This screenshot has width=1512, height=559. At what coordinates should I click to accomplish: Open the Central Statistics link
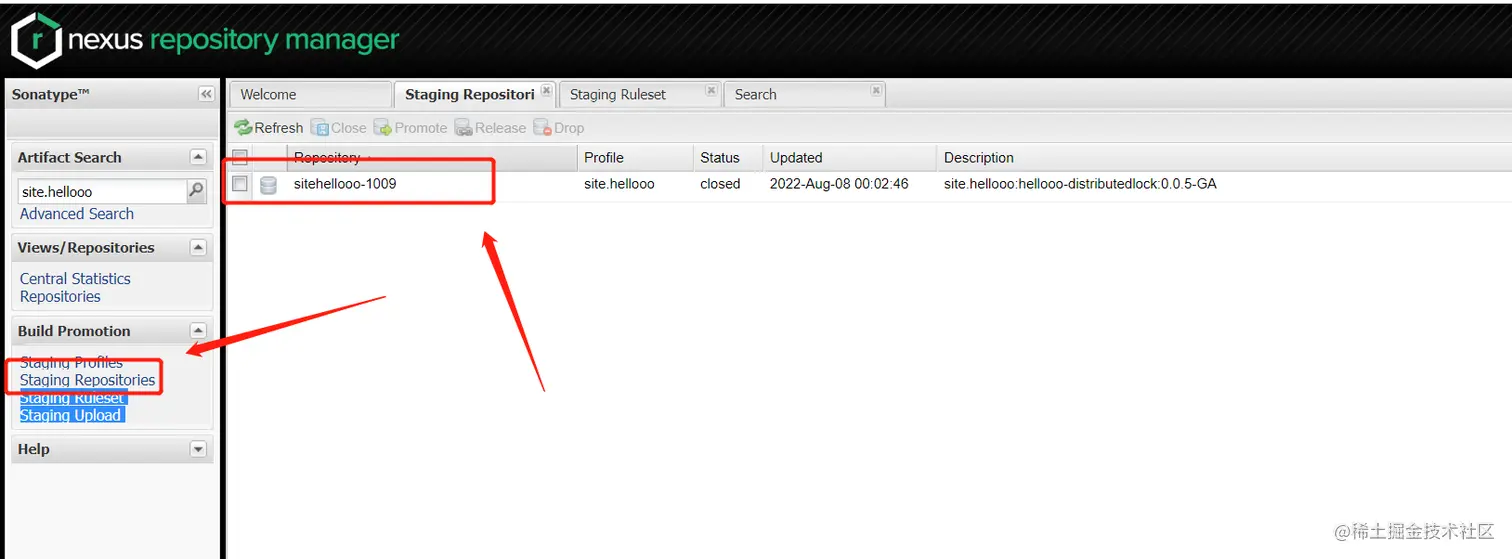[75, 279]
